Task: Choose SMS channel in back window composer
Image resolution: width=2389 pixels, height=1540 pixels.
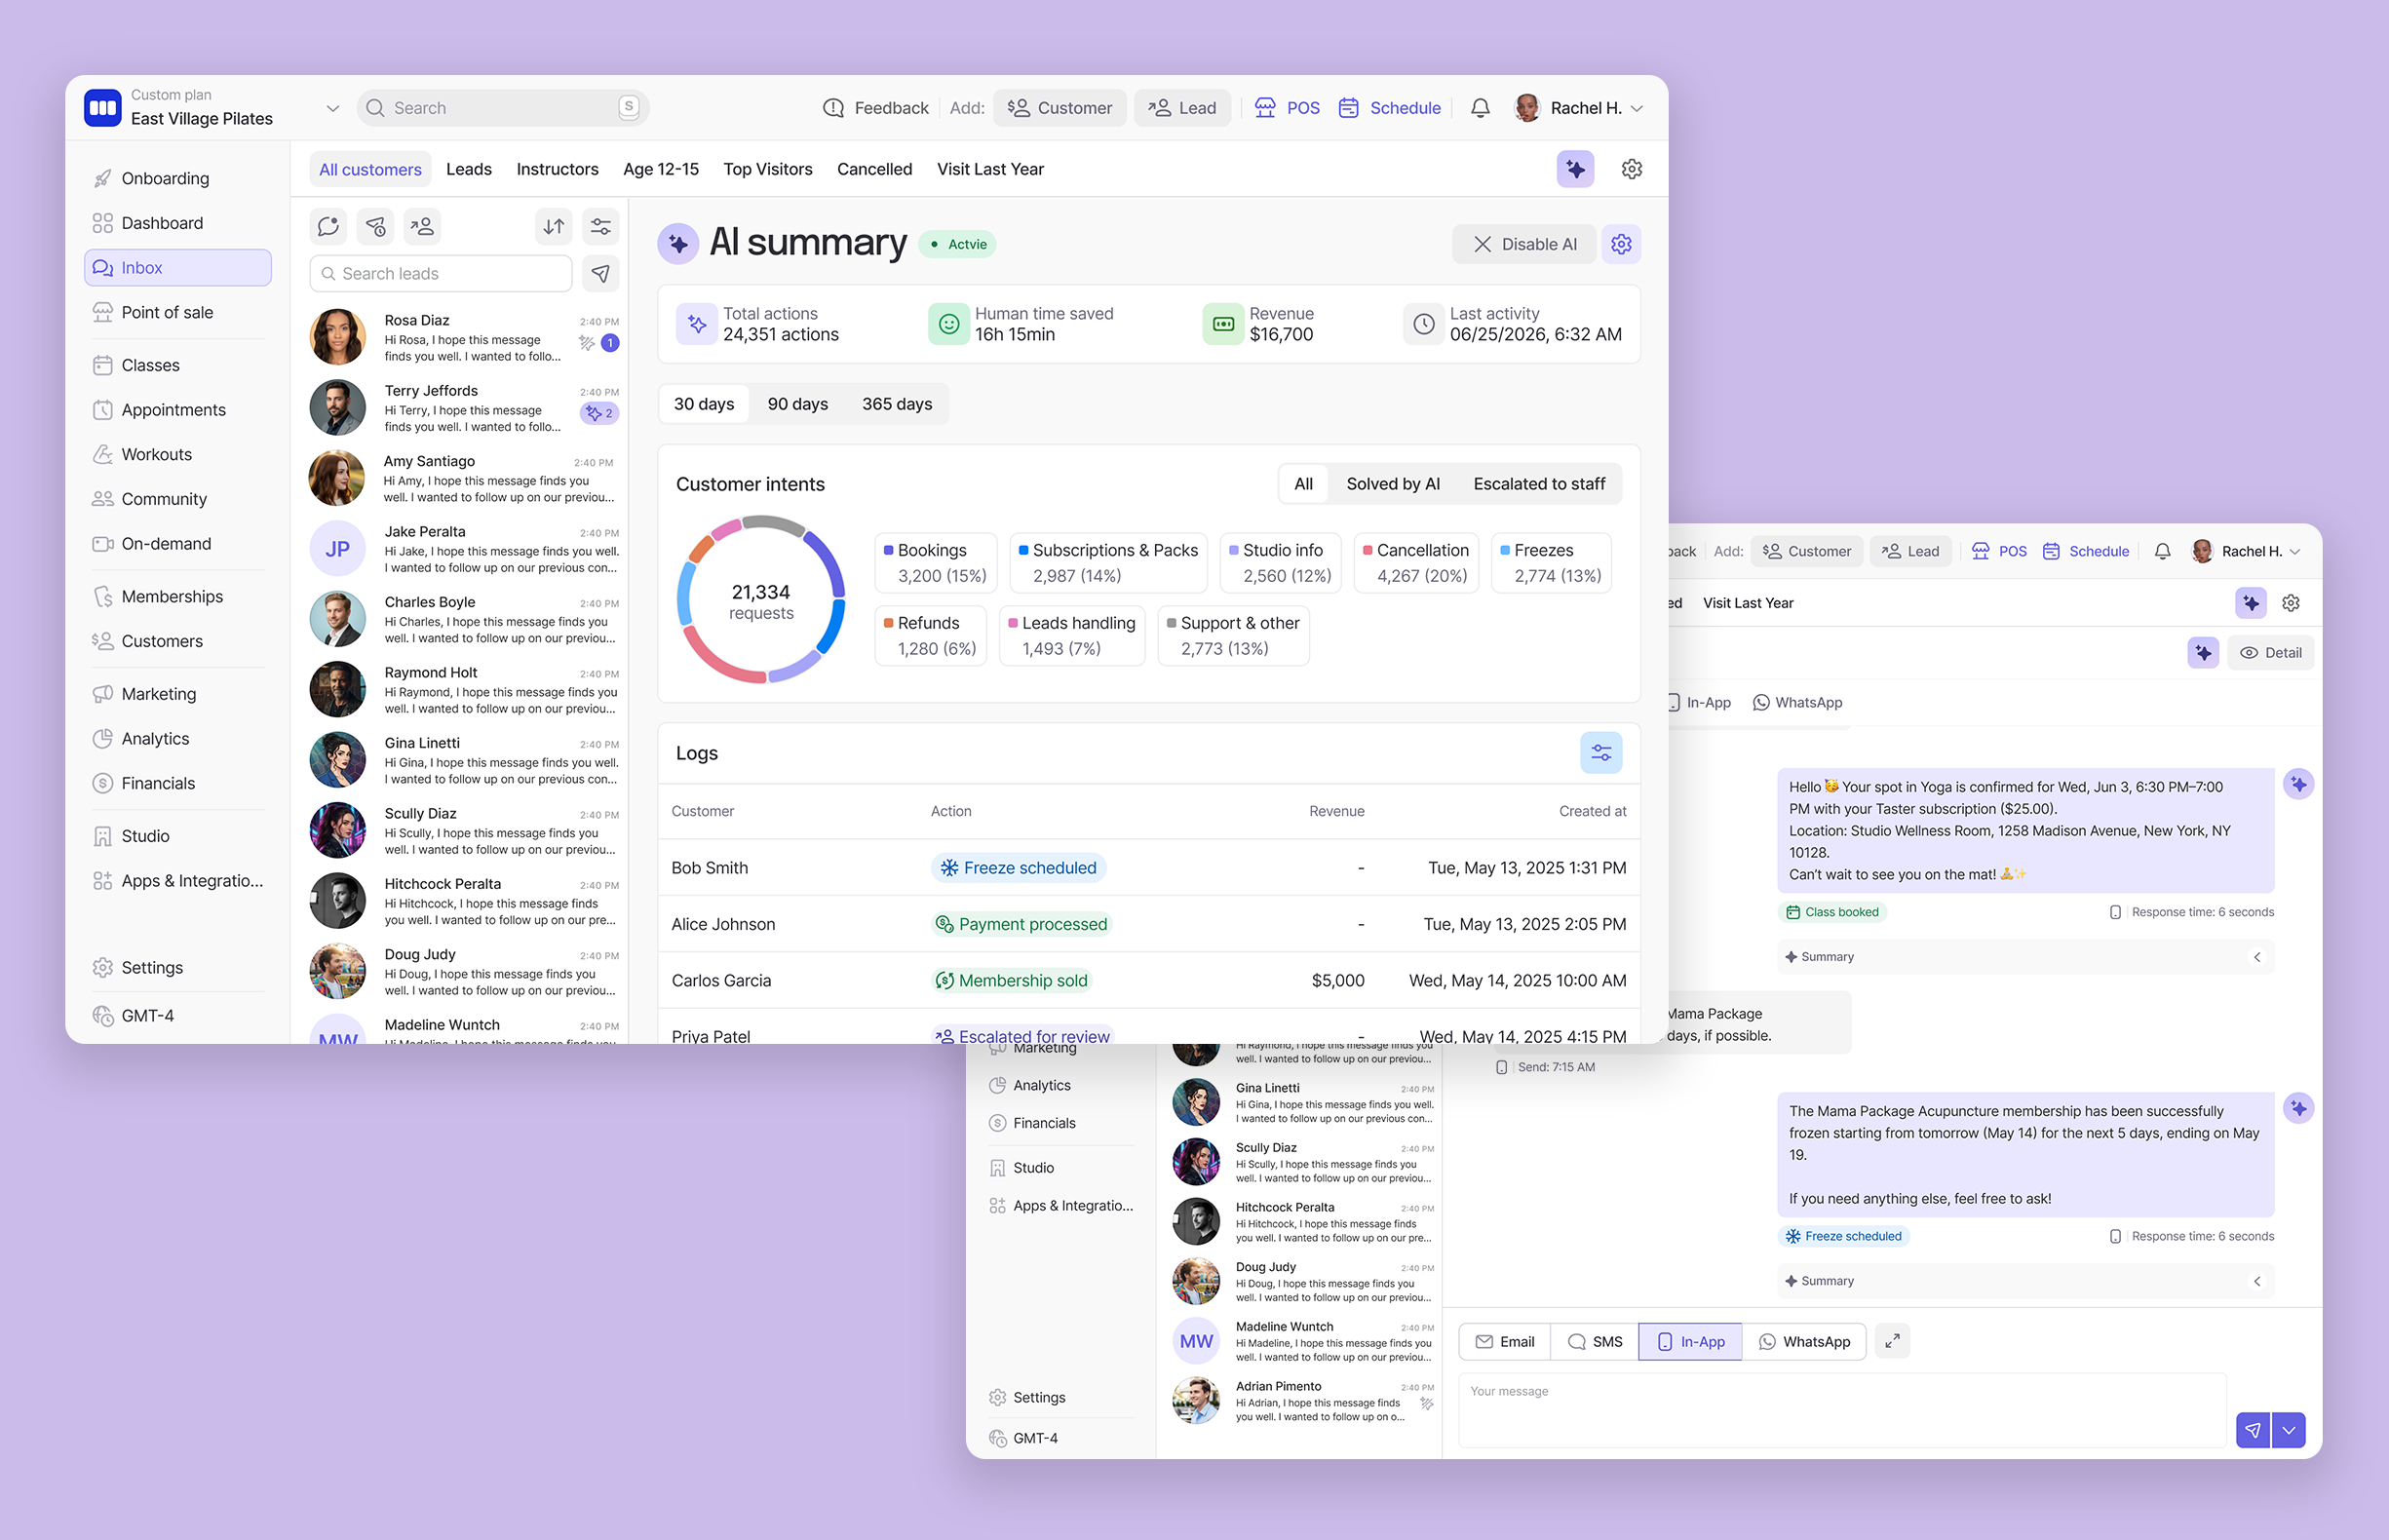Action: [x=1595, y=1342]
